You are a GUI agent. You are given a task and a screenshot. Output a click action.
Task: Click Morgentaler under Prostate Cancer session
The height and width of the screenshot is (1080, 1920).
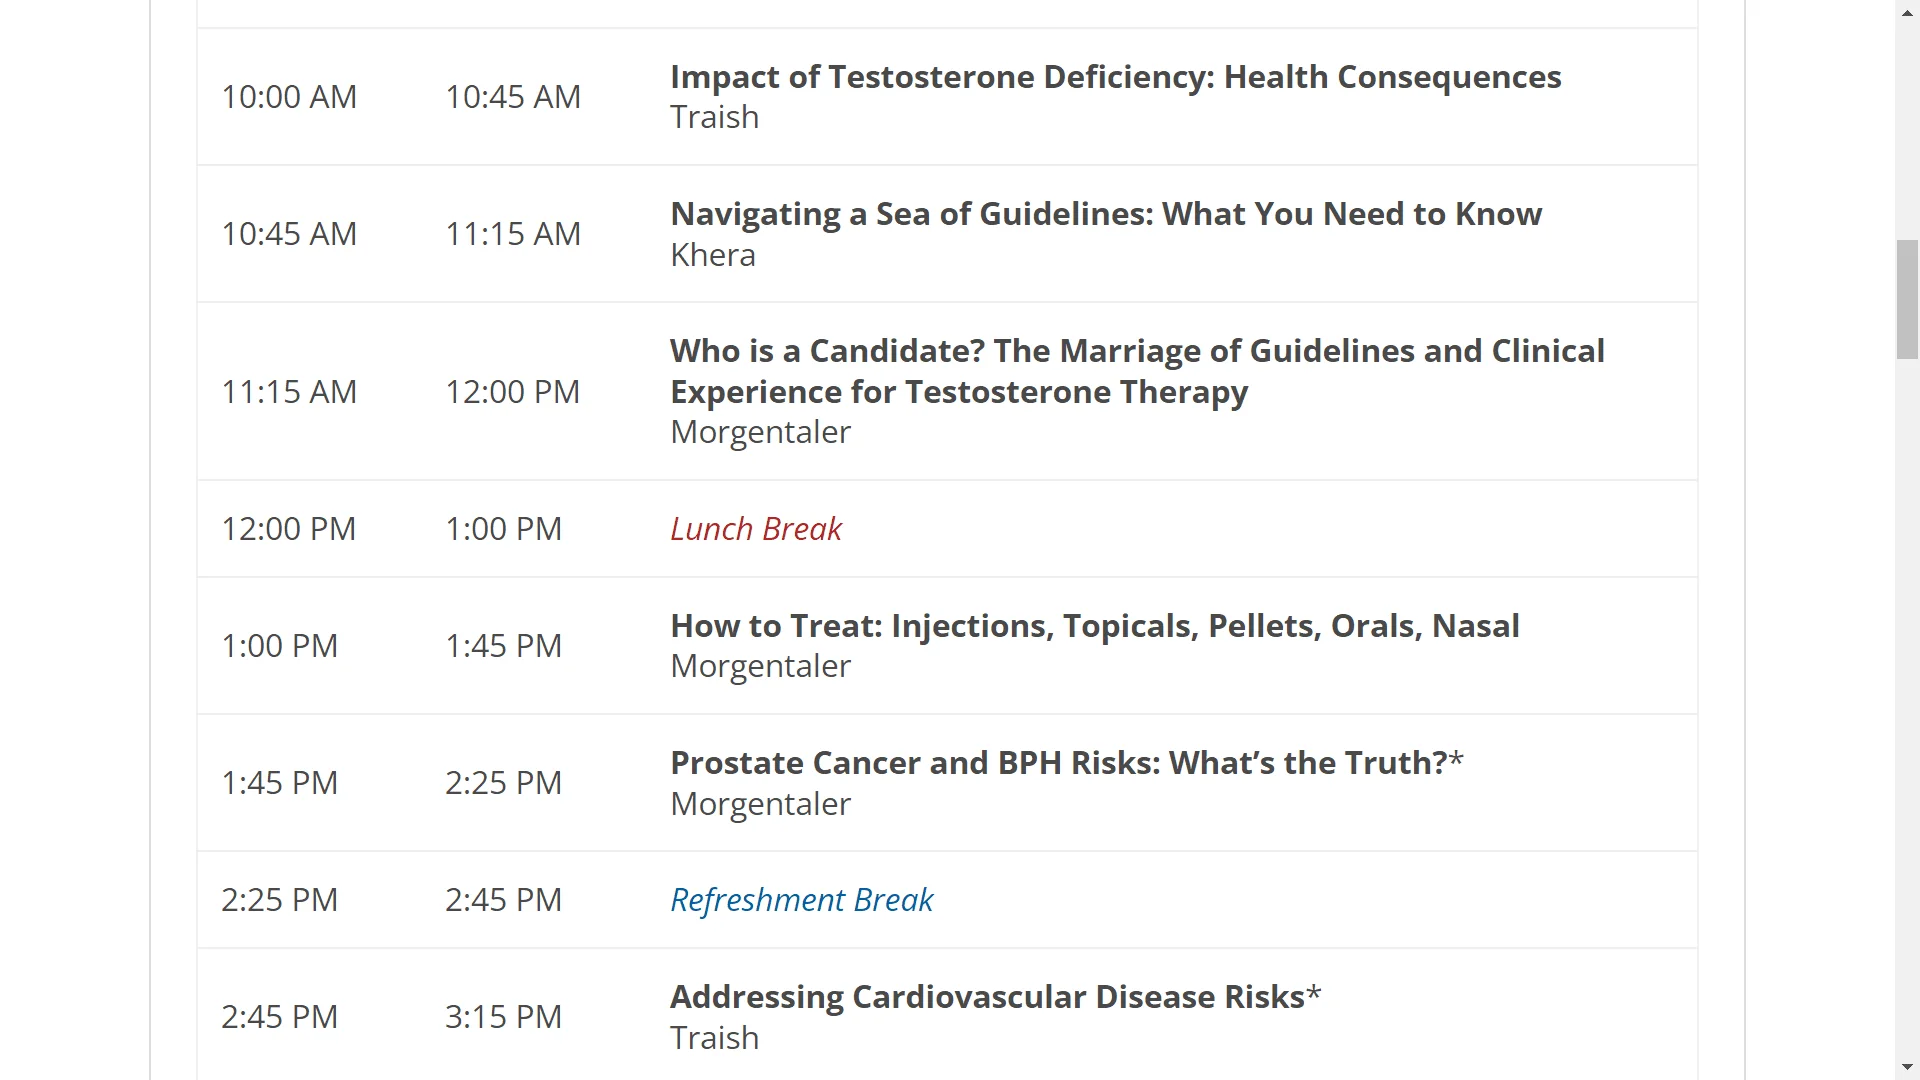pyautogui.click(x=760, y=804)
